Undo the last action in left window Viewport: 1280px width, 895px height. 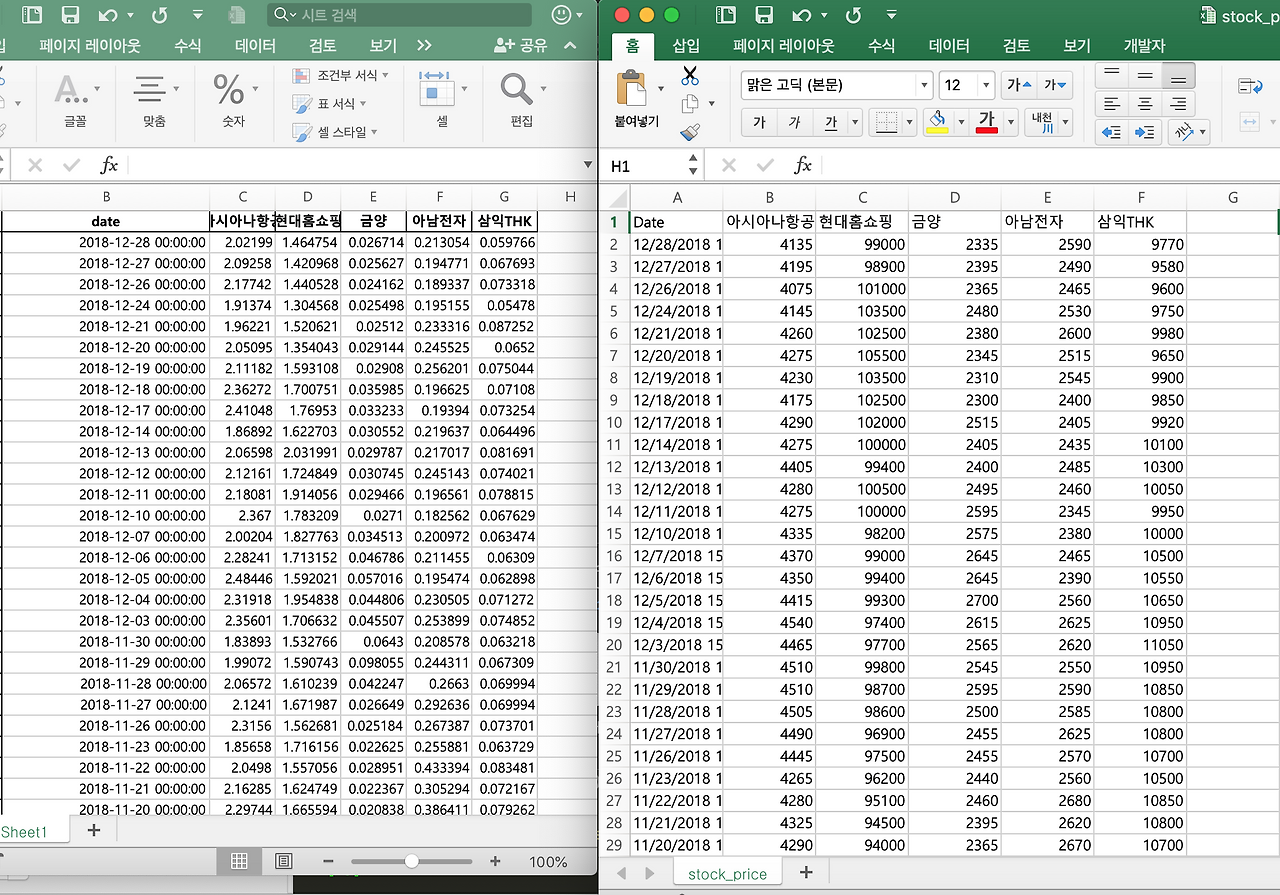(109, 15)
